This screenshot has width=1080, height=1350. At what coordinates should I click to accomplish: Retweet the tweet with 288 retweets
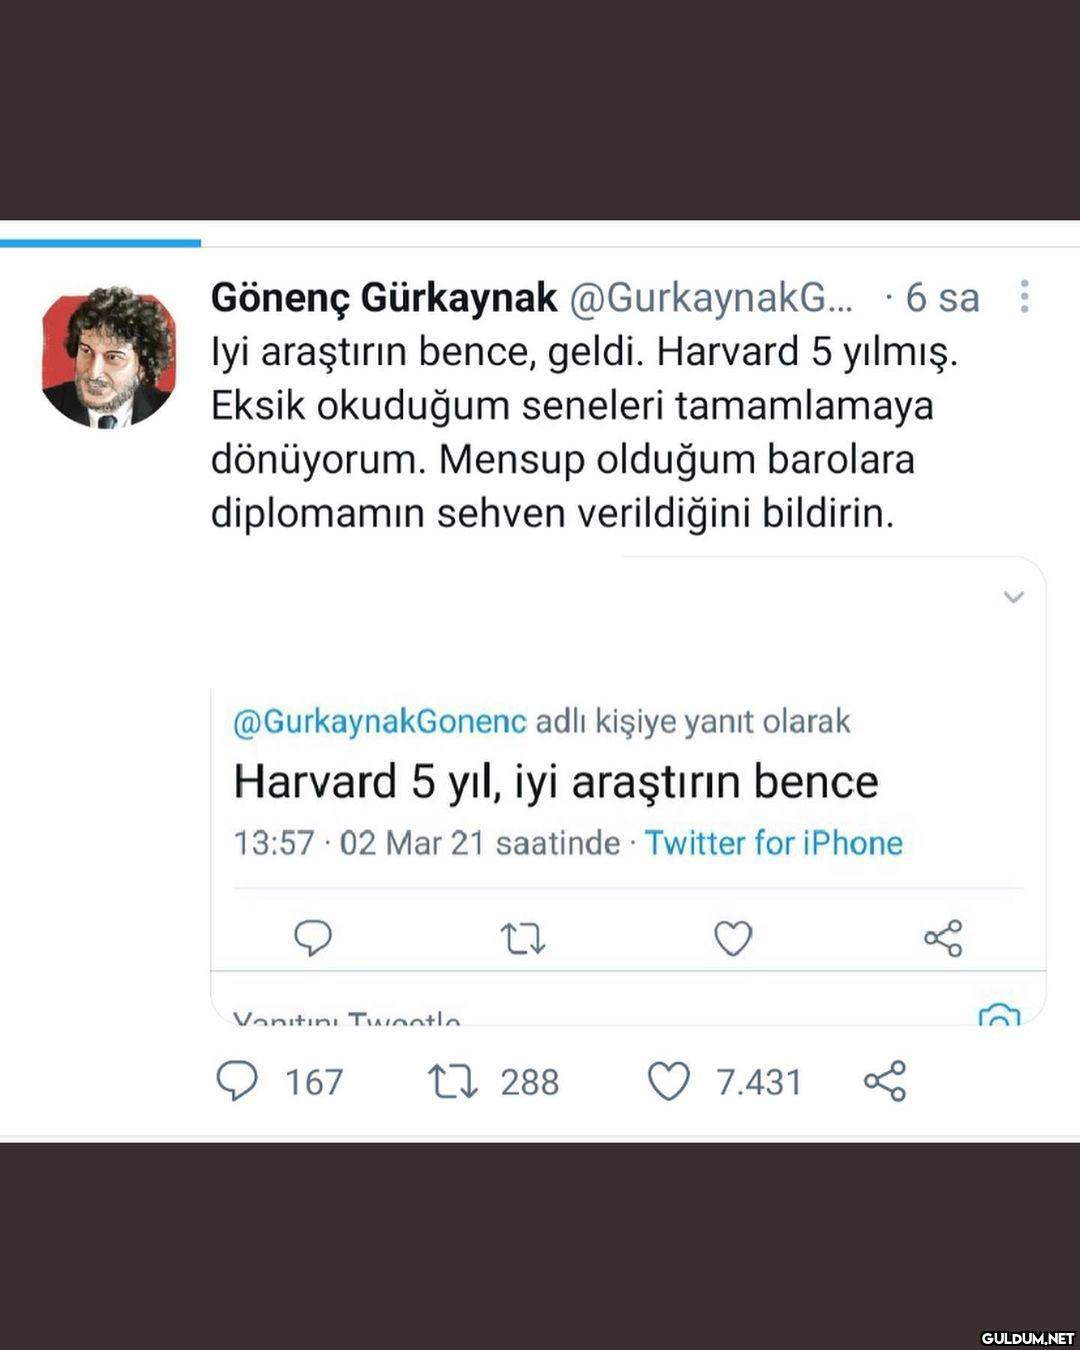[x=453, y=1081]
